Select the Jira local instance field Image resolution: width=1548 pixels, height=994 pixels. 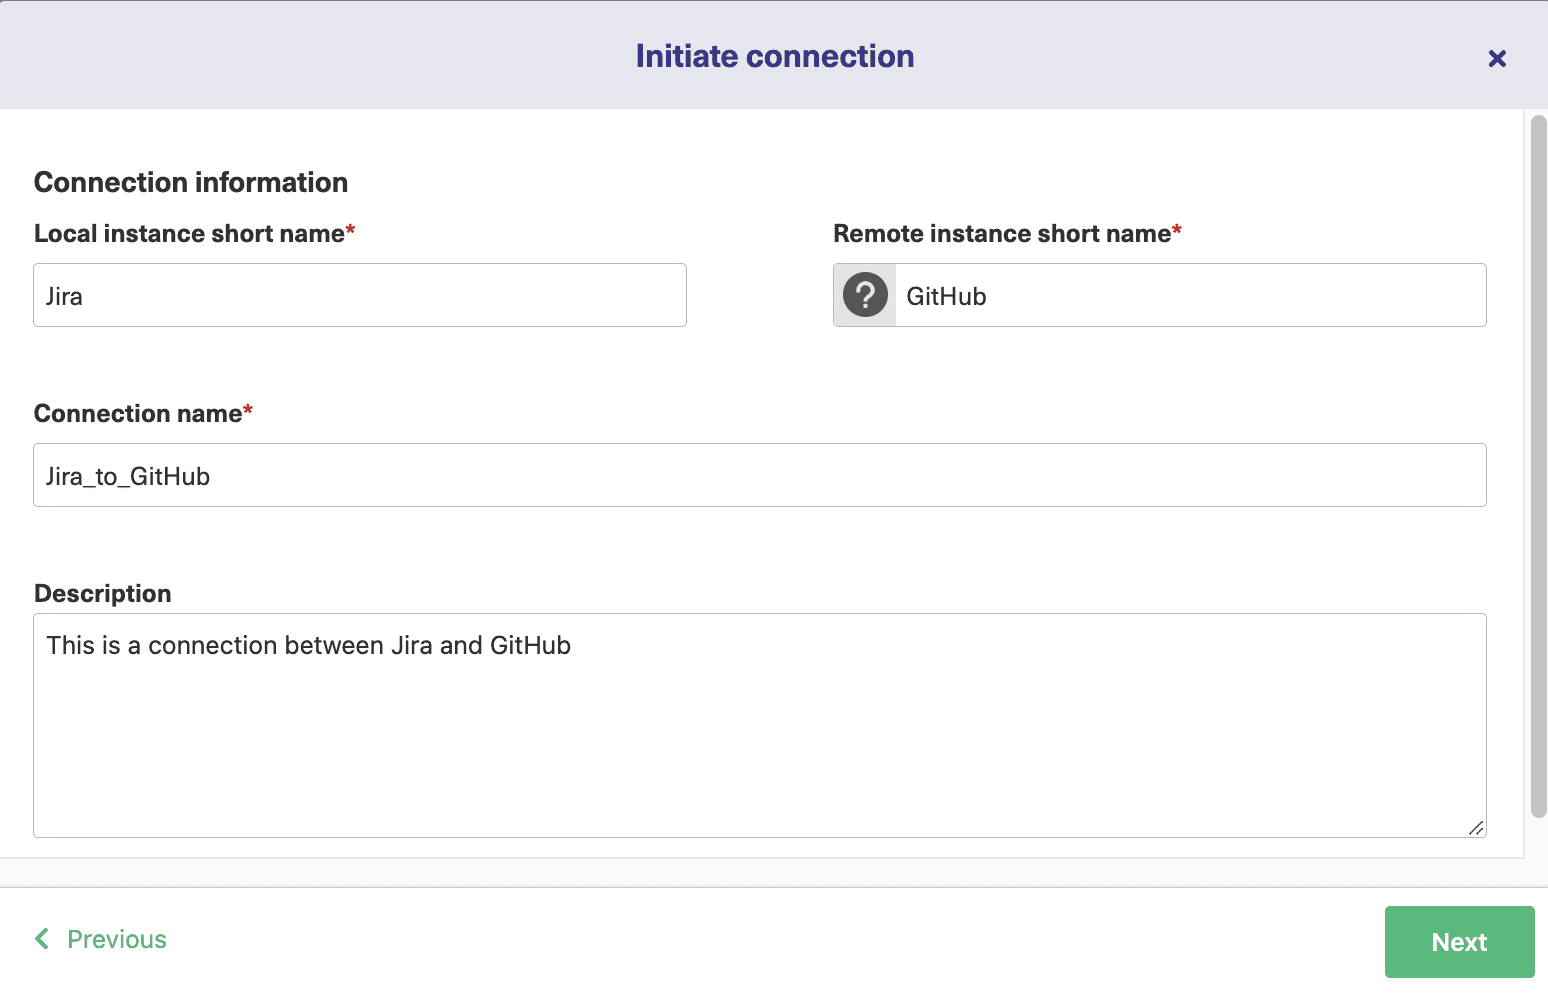coord(360,295)
